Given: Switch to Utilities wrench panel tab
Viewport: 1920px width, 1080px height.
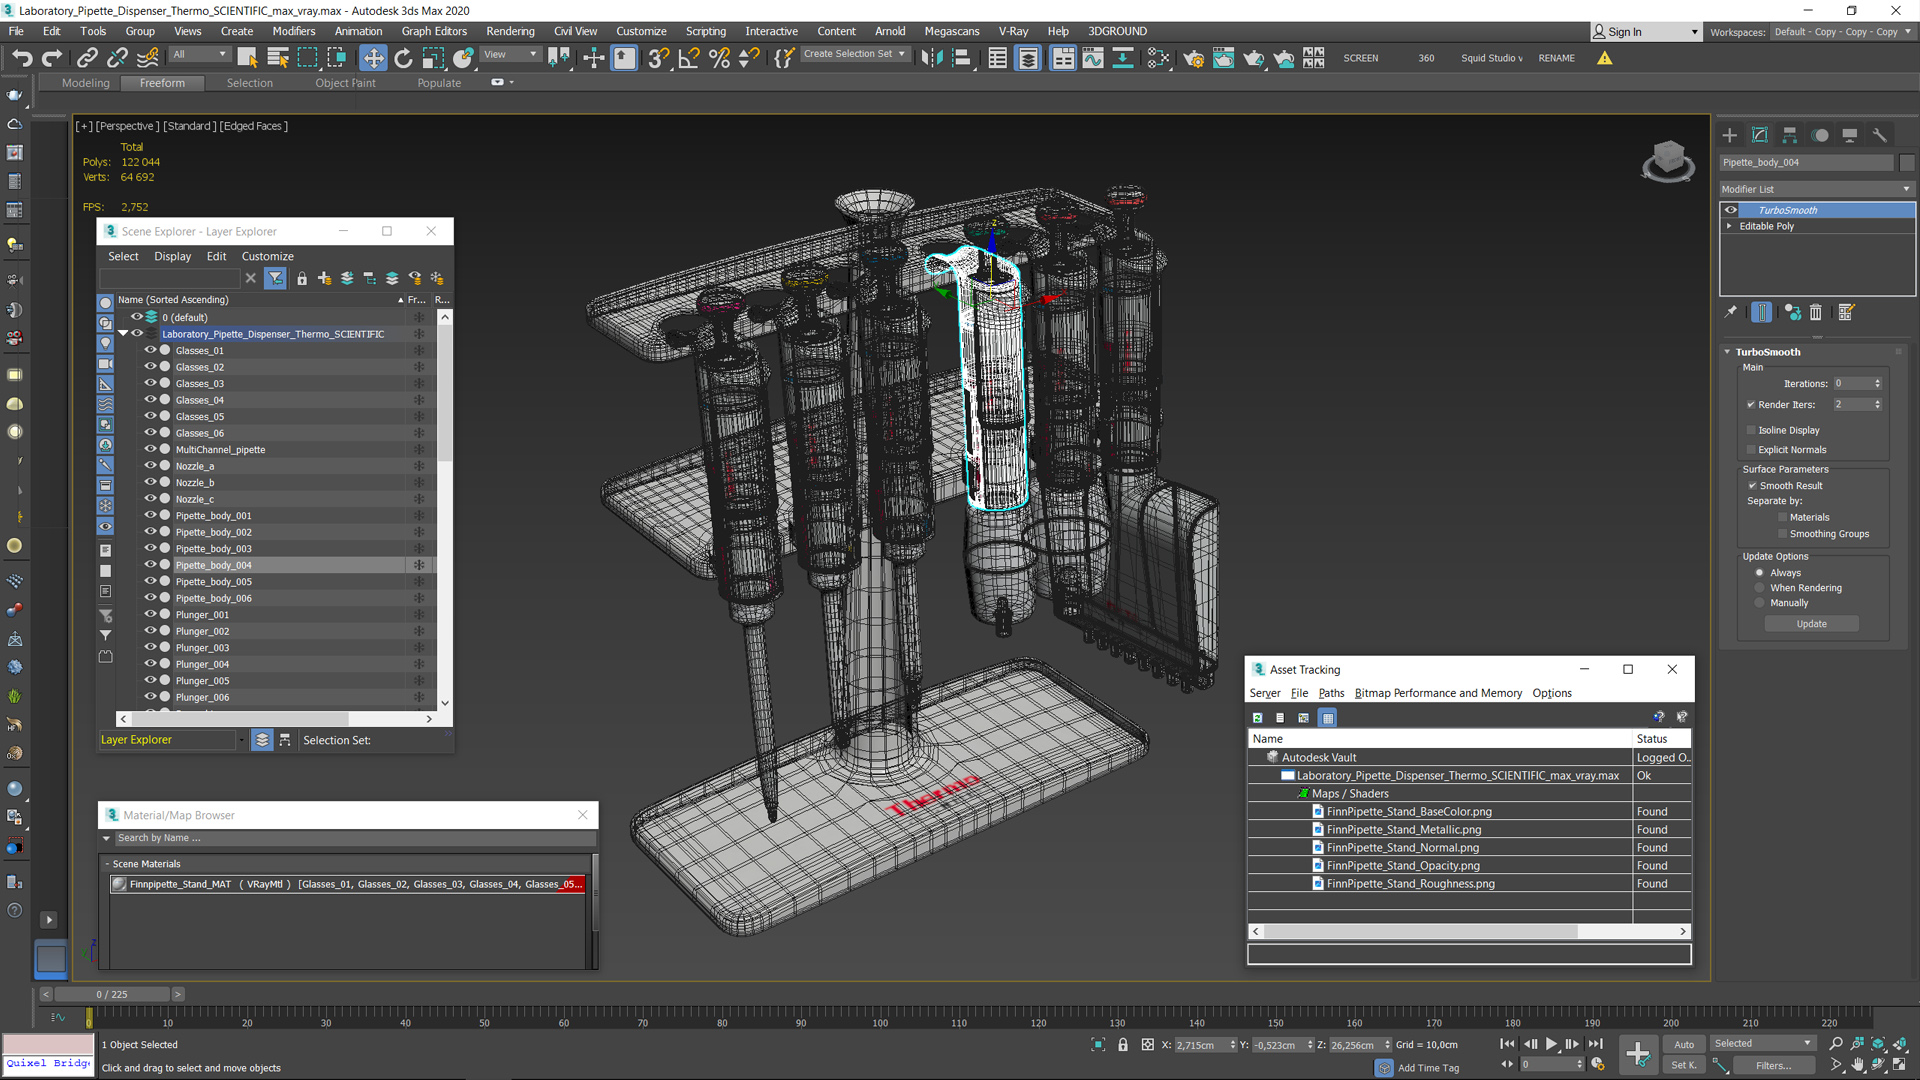Looking at the screenshot, I should pos(1880,135).
